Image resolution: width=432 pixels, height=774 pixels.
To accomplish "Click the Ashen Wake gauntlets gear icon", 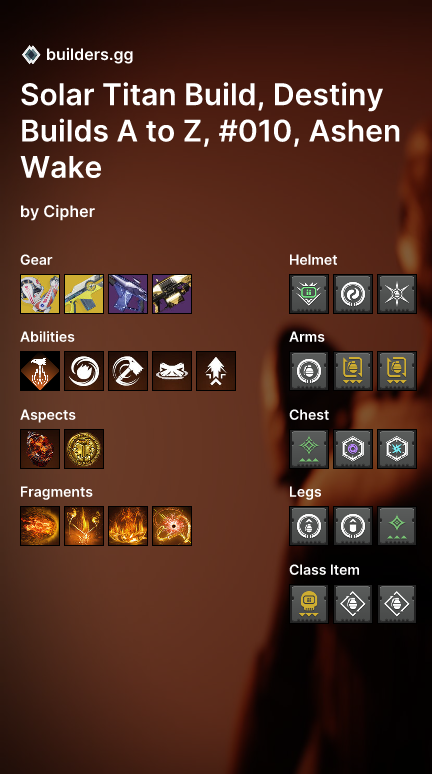I will click(40, 294).
